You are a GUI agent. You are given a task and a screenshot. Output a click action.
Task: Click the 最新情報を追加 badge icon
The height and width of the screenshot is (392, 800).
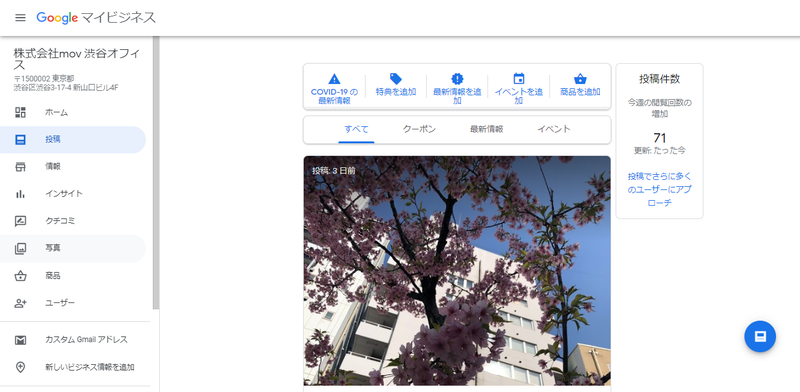[x=457, y=79]
